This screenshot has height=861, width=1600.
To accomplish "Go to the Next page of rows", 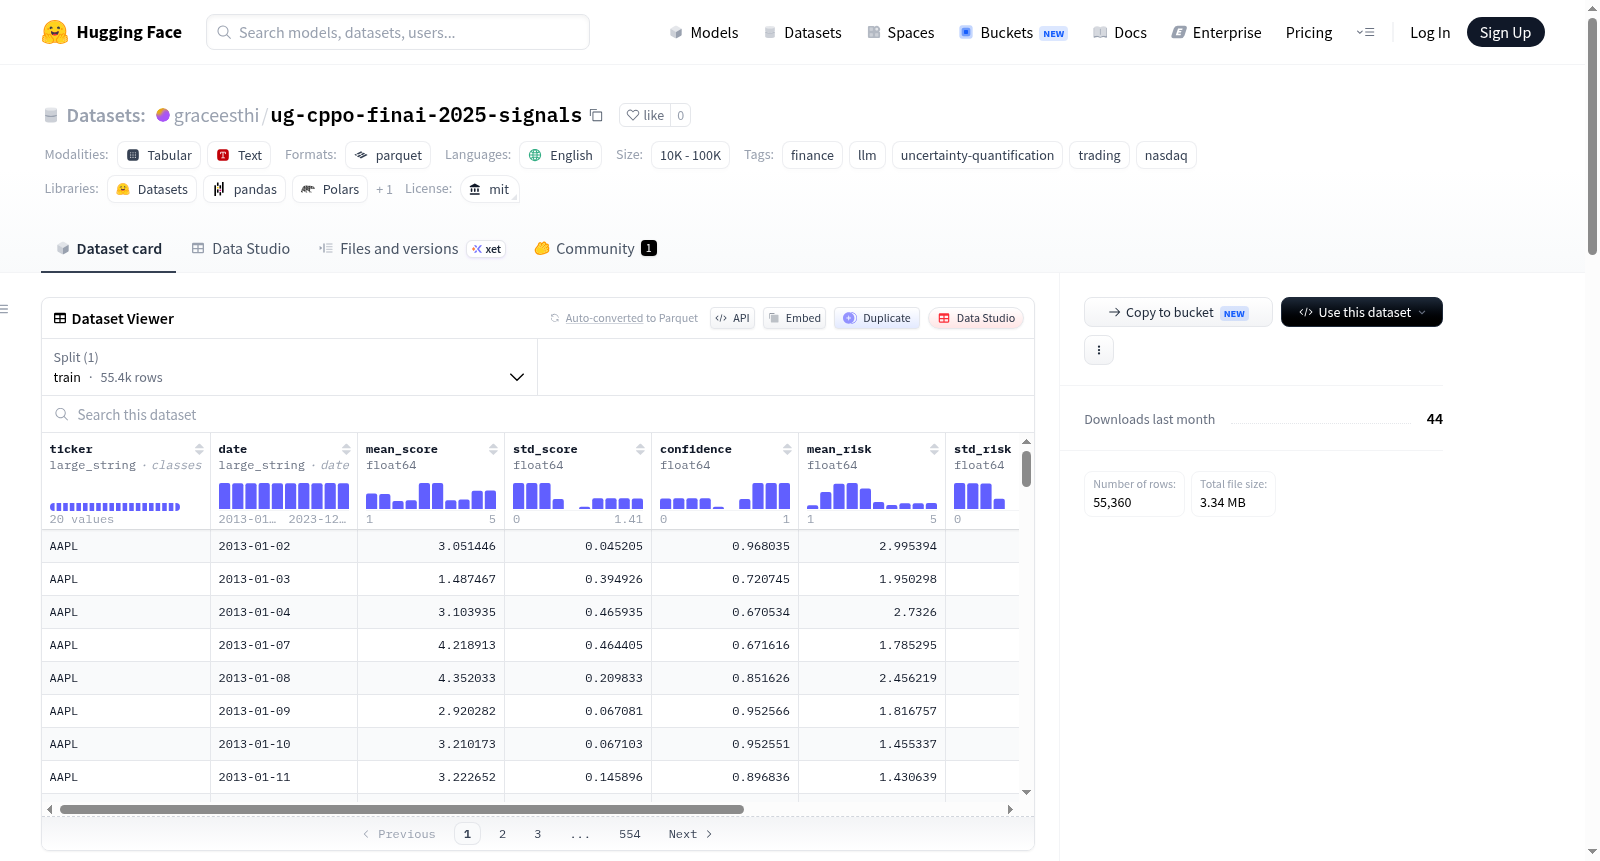I will (x=690, y=834).
